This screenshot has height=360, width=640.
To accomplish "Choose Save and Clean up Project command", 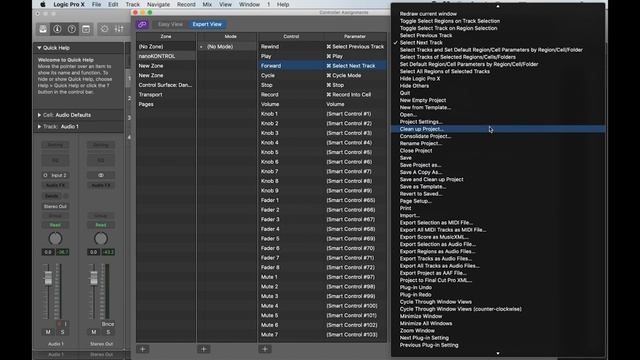I will click(x=498, y=180).
